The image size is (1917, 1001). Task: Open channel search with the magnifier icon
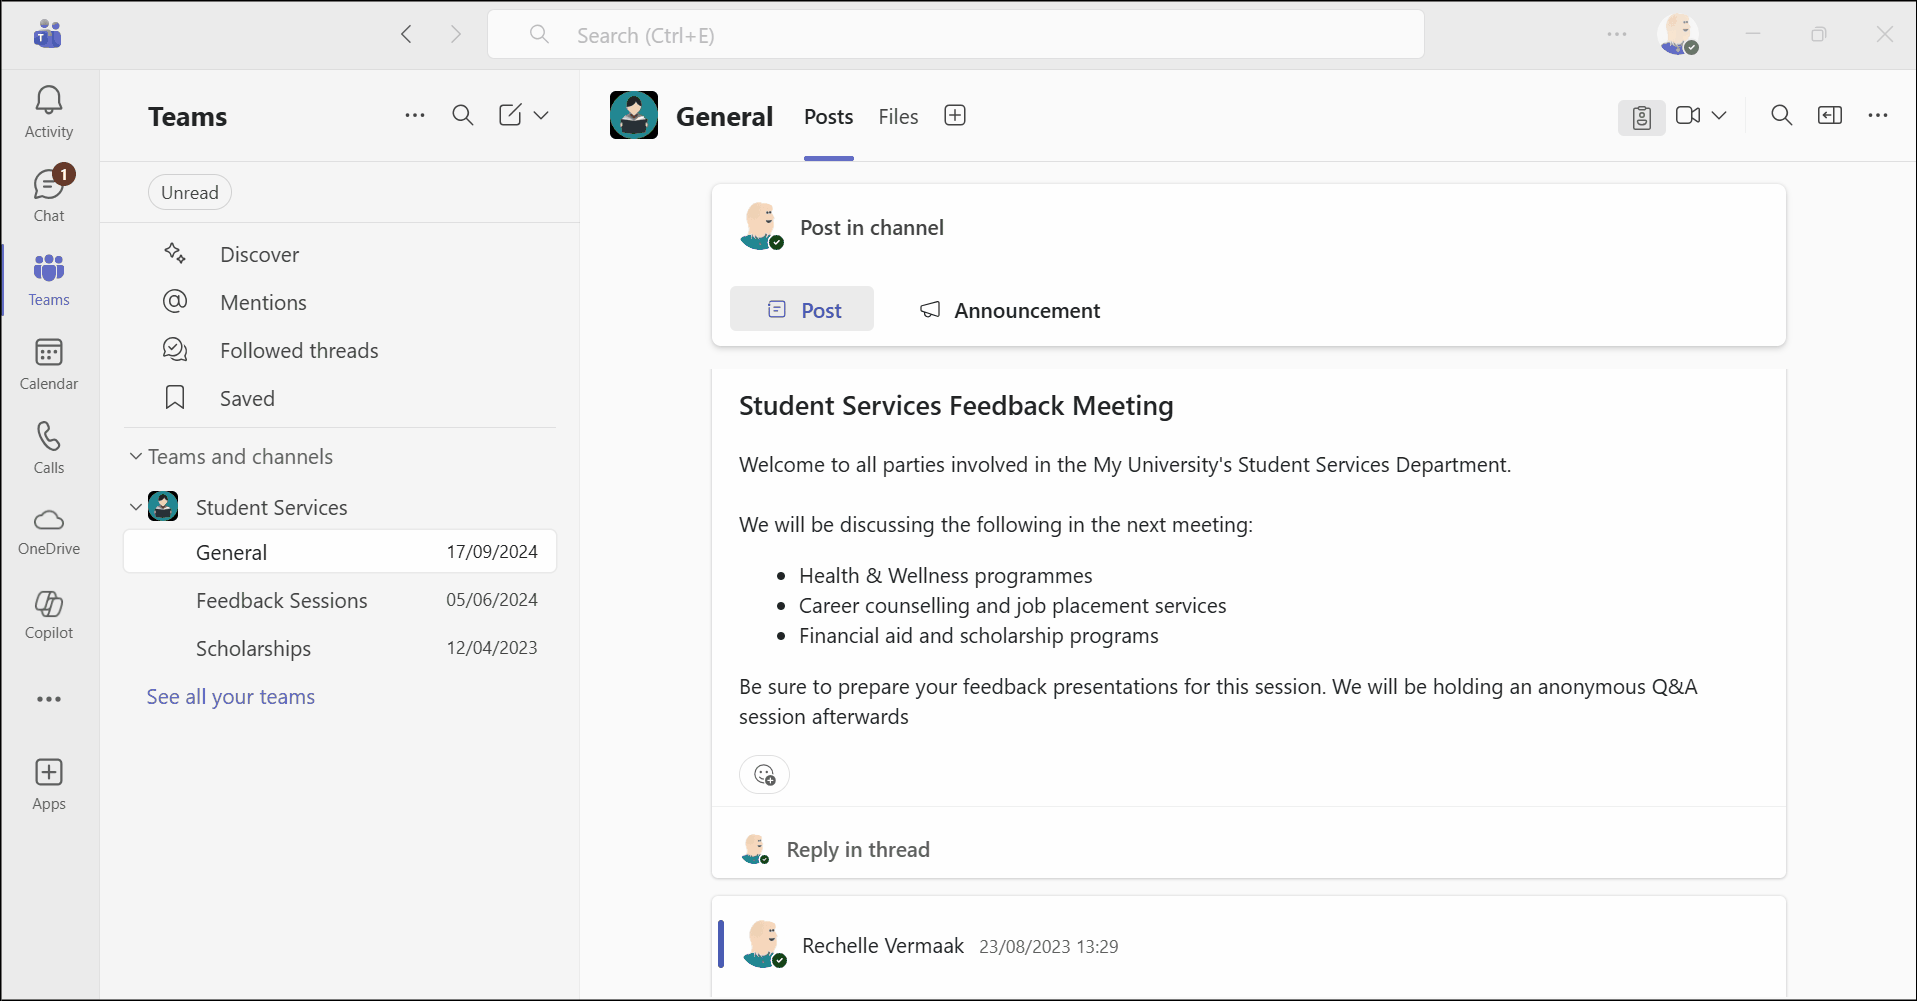tap(1780, 116)
